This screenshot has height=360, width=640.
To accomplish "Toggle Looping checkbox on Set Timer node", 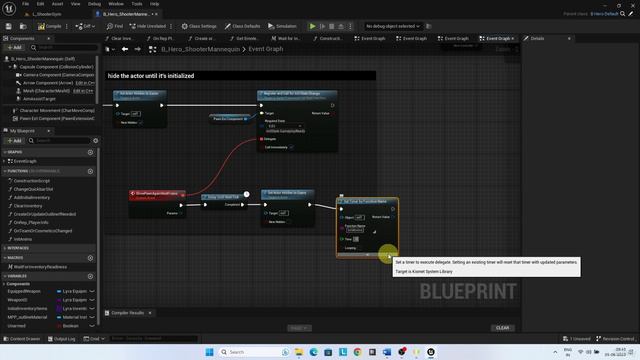I will coord(360,248).
